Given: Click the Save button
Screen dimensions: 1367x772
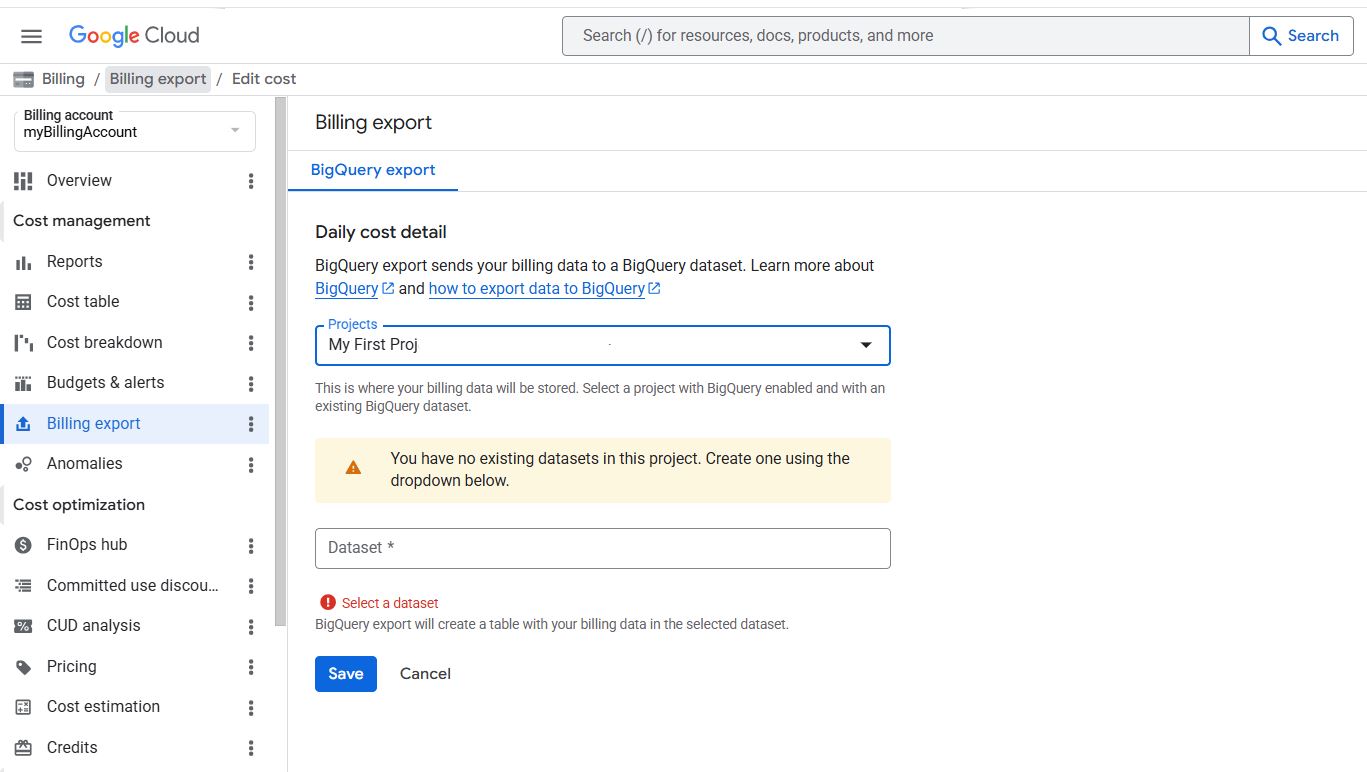Looking at the screenshot, I should 346,674.
